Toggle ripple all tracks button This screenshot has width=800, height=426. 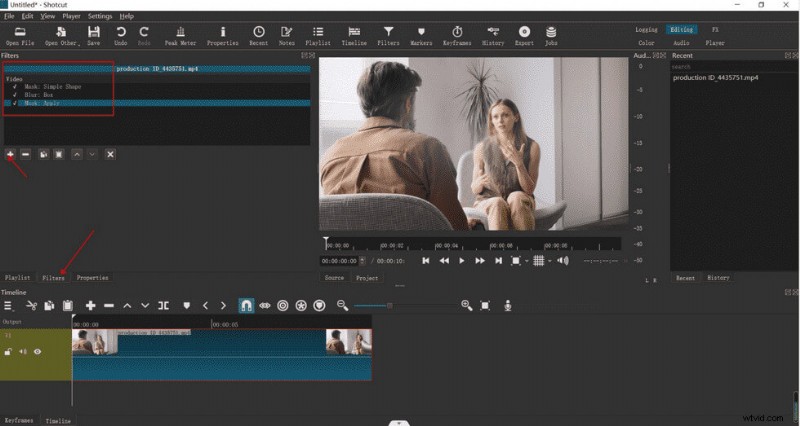(x=301, y=306)
